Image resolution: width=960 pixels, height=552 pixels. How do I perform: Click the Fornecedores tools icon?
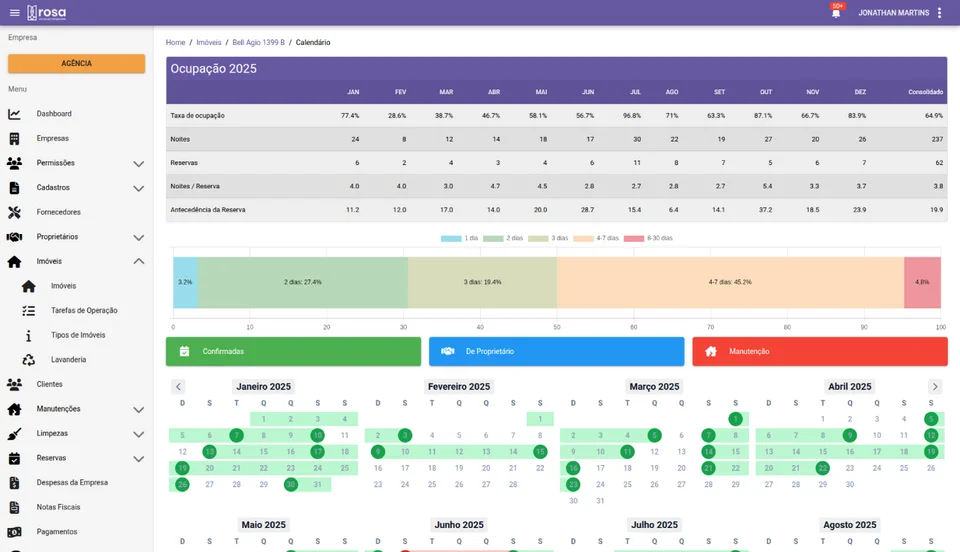[x=15, y=212]
